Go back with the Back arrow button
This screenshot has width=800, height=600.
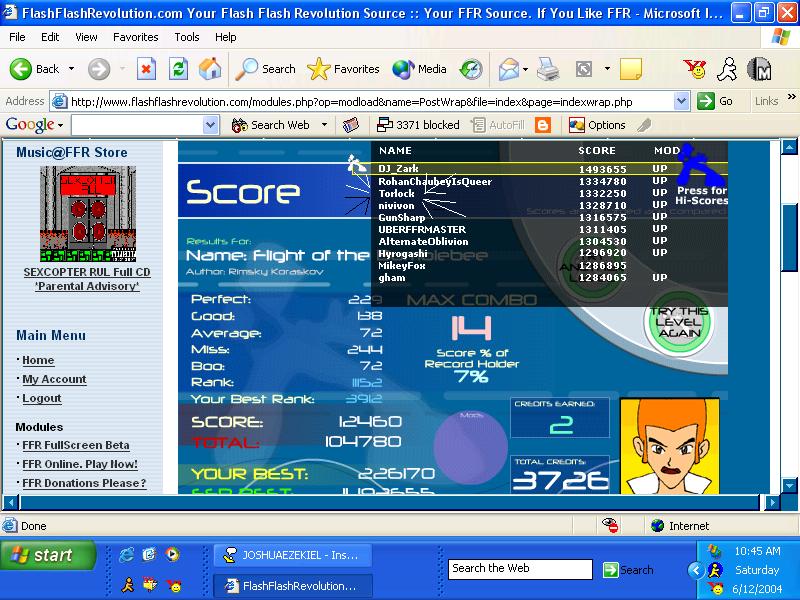tap(34, 69)
